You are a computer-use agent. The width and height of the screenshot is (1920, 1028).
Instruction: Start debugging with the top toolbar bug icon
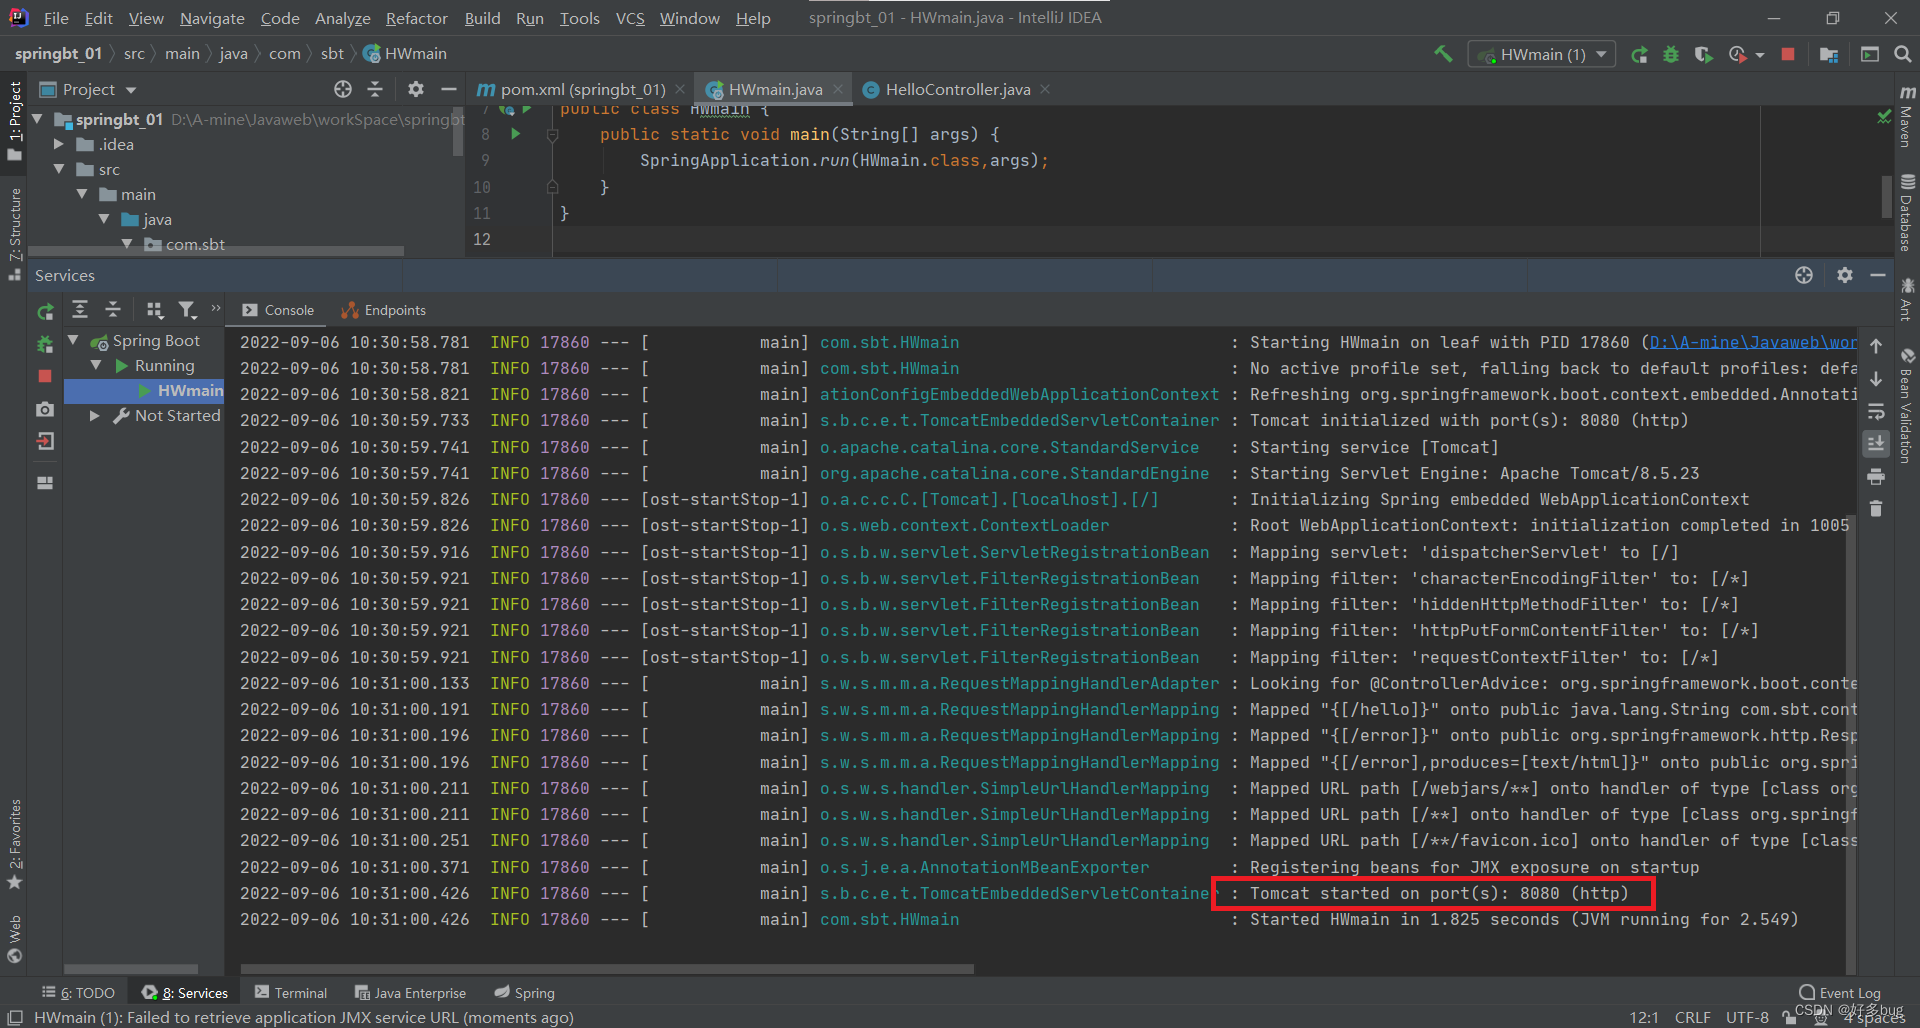click(x=1671, y=54)
